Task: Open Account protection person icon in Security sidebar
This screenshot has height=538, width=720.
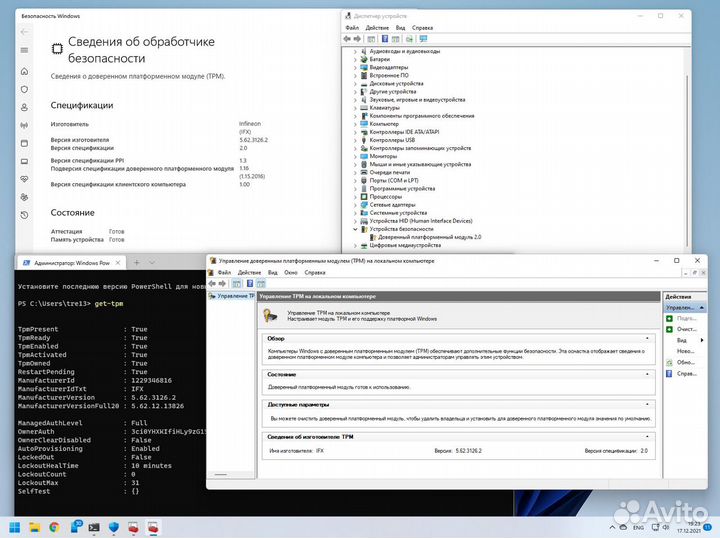Action: [x=24, y=107]
